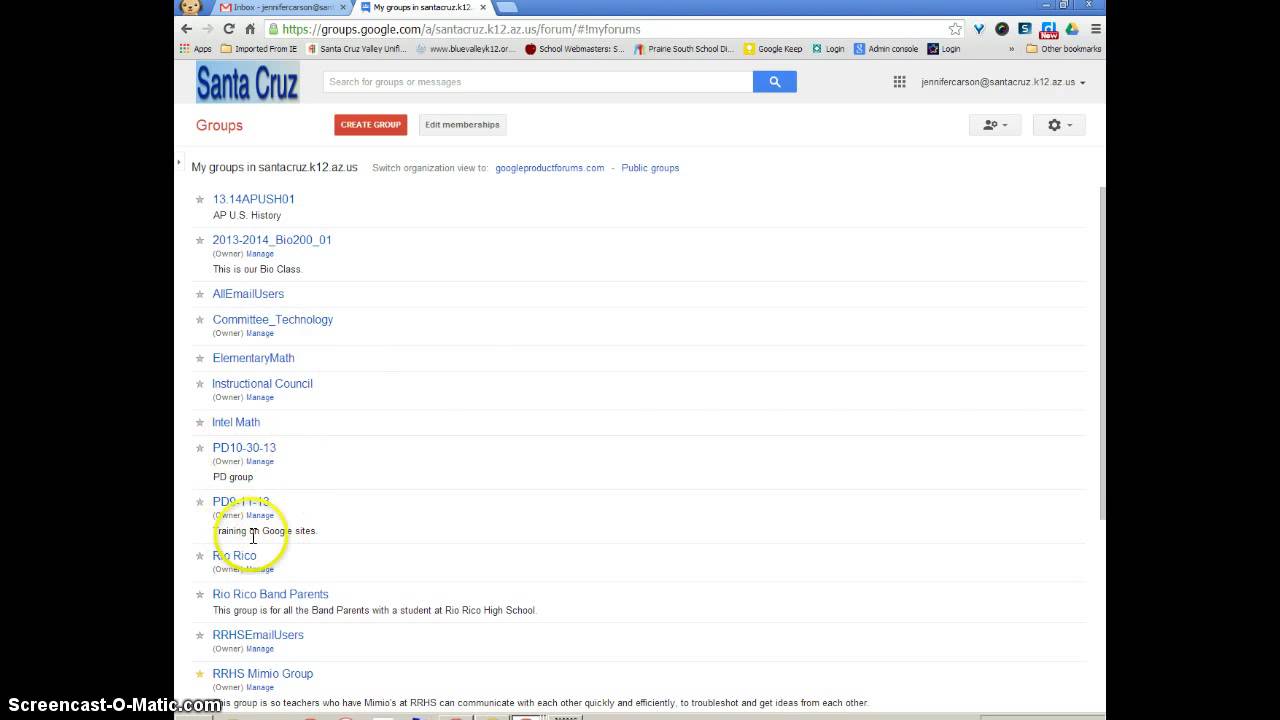Open the jennifercarson account dropdown
1280x720 pixels.
tap(1003, 82)
